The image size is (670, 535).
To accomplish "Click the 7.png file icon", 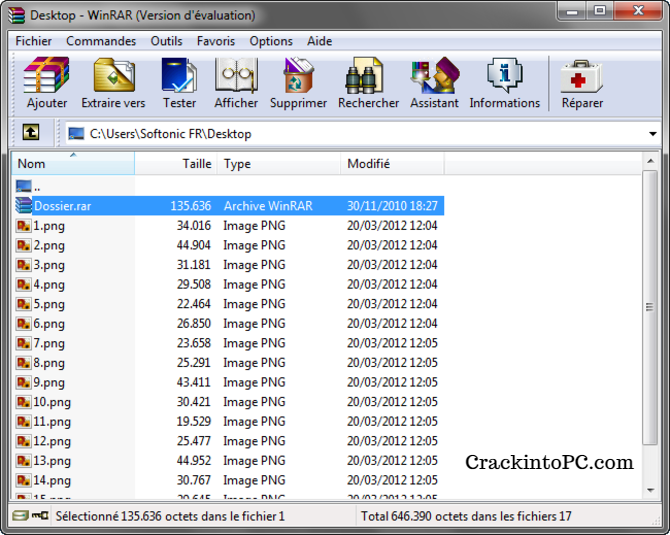I will pyautogui.click(x=24, y=343).
